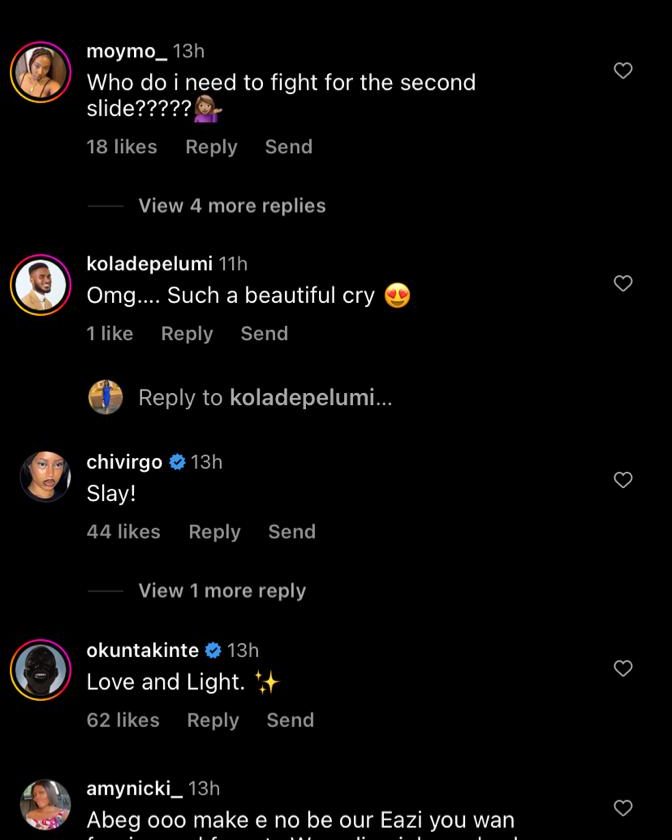Open chivirgo's profile avatar
The height and width of the screenshot is (840, 672).
tap(45, 477)
